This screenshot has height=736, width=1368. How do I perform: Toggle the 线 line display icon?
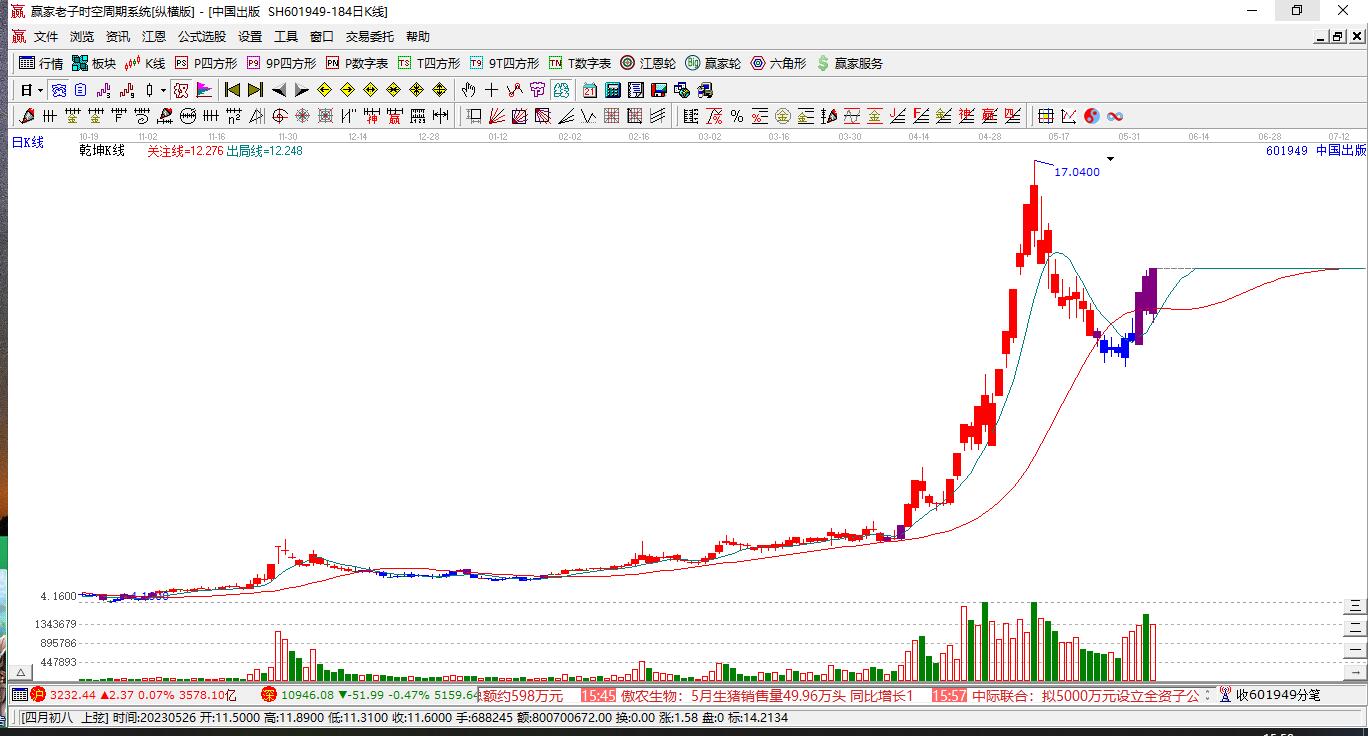[x=514, y=90]
